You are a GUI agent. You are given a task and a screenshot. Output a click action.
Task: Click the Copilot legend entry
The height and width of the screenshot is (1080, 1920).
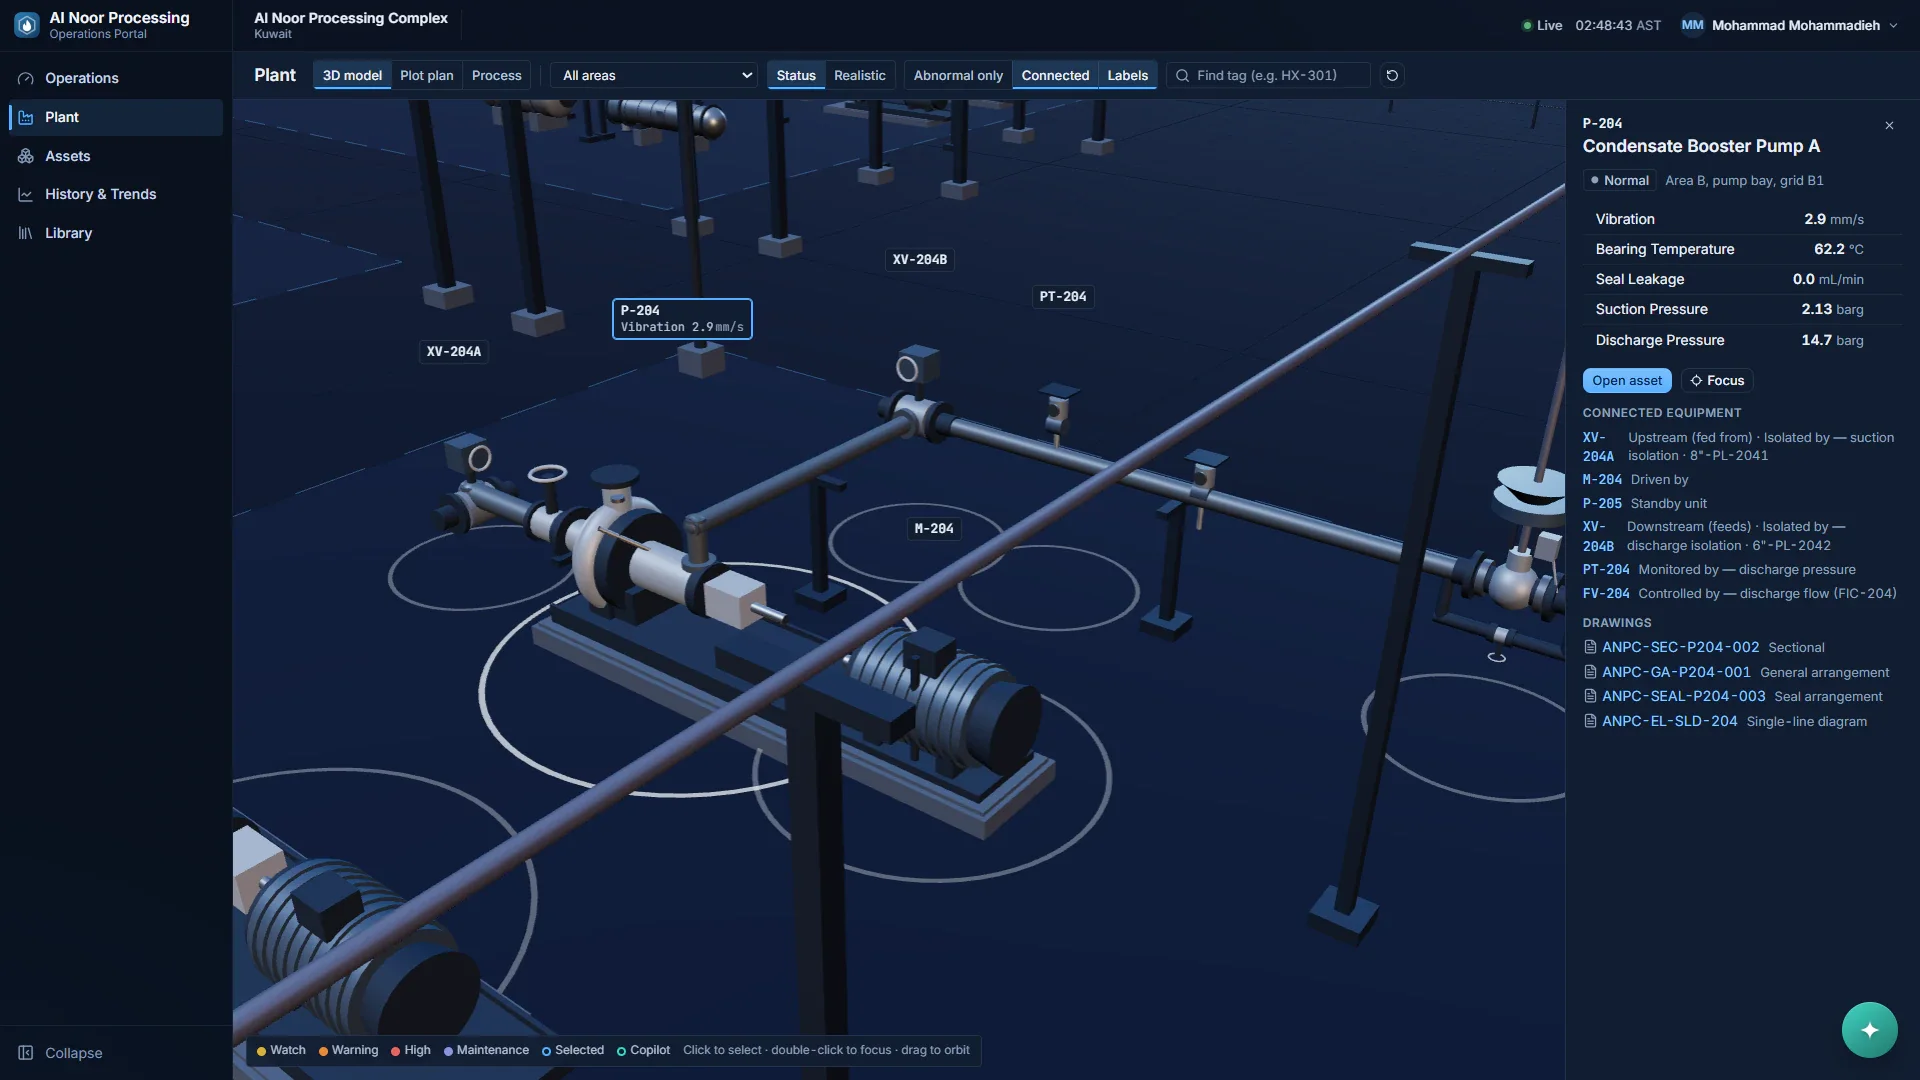coord(643,1050)
